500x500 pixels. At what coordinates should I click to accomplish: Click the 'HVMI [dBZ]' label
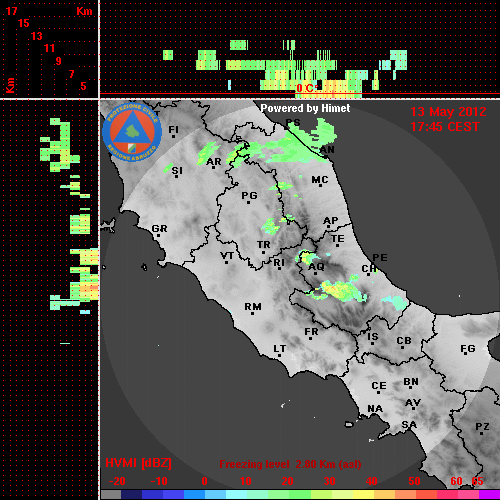(x=138, y=463)
